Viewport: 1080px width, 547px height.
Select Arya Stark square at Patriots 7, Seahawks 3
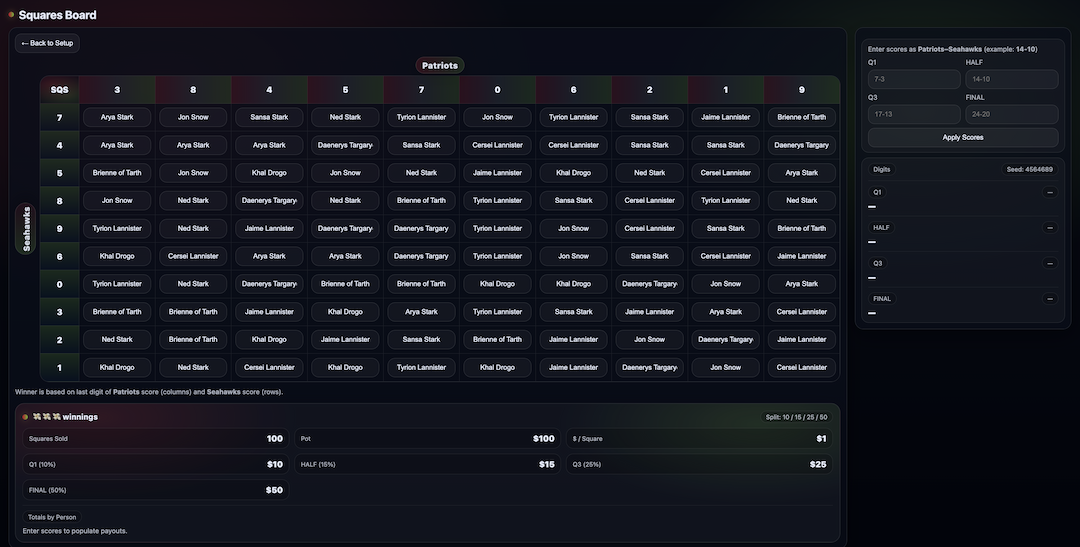422,311
